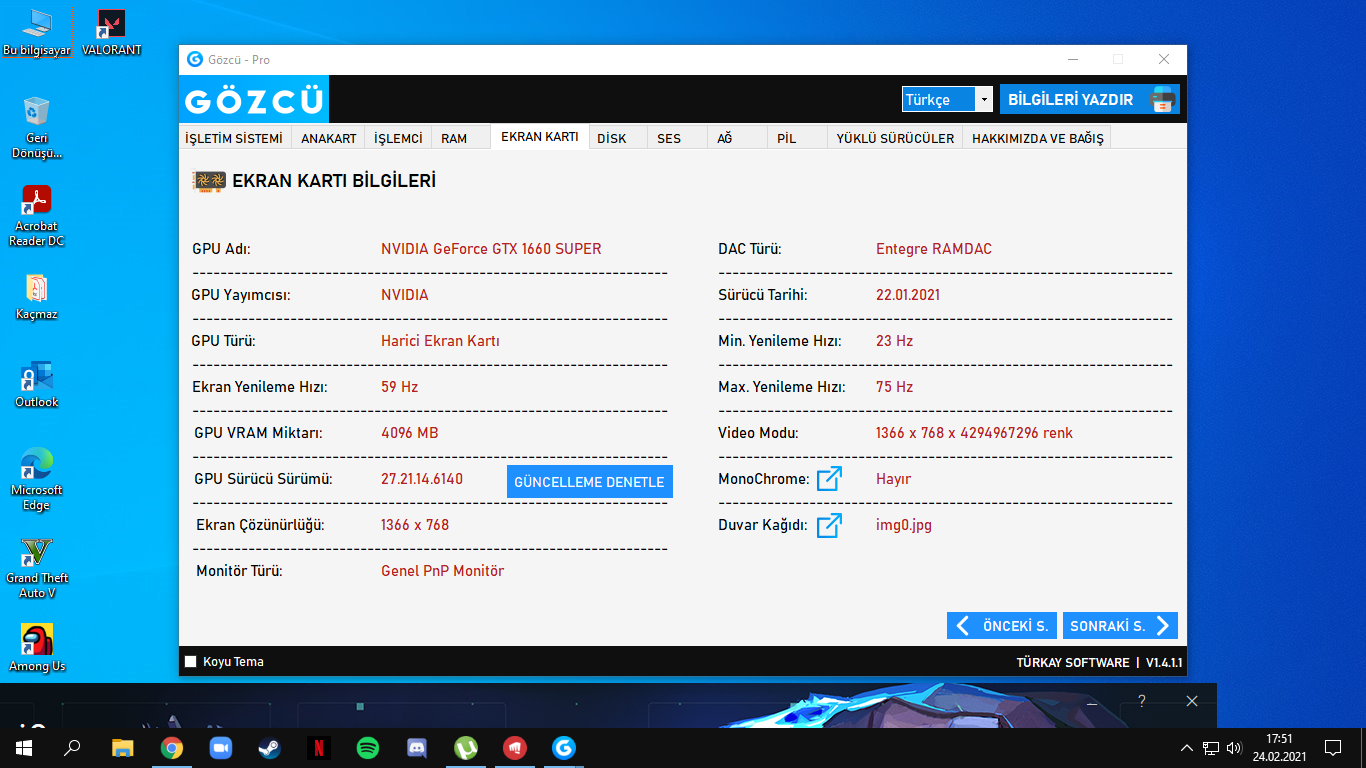Click the driver date 22.01.2021
The width and height of the screenshot is (1366, 768).
(x=908, y=295)
